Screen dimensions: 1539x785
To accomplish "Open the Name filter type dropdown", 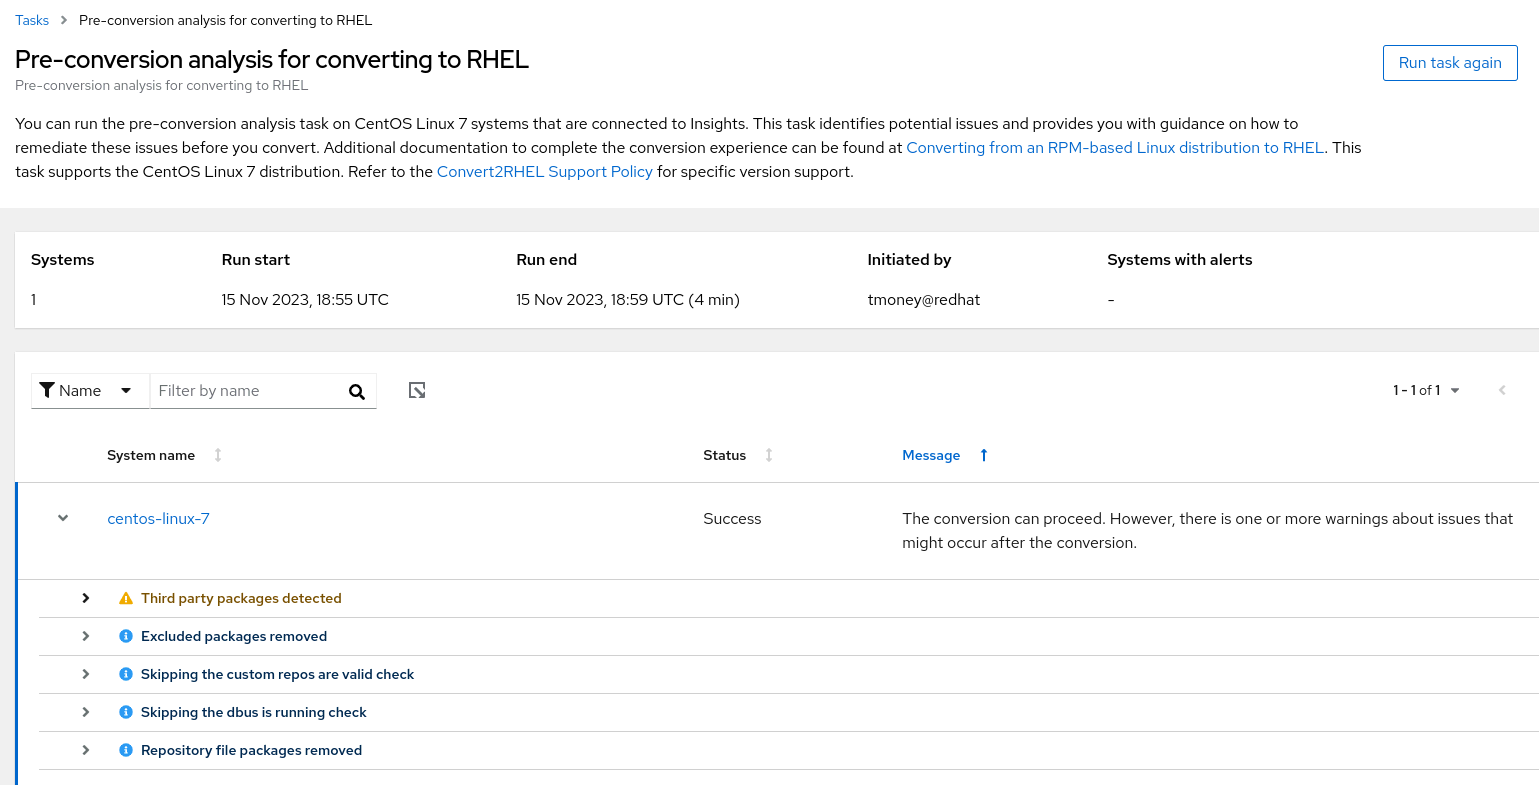I will click(x=90, y=391).
